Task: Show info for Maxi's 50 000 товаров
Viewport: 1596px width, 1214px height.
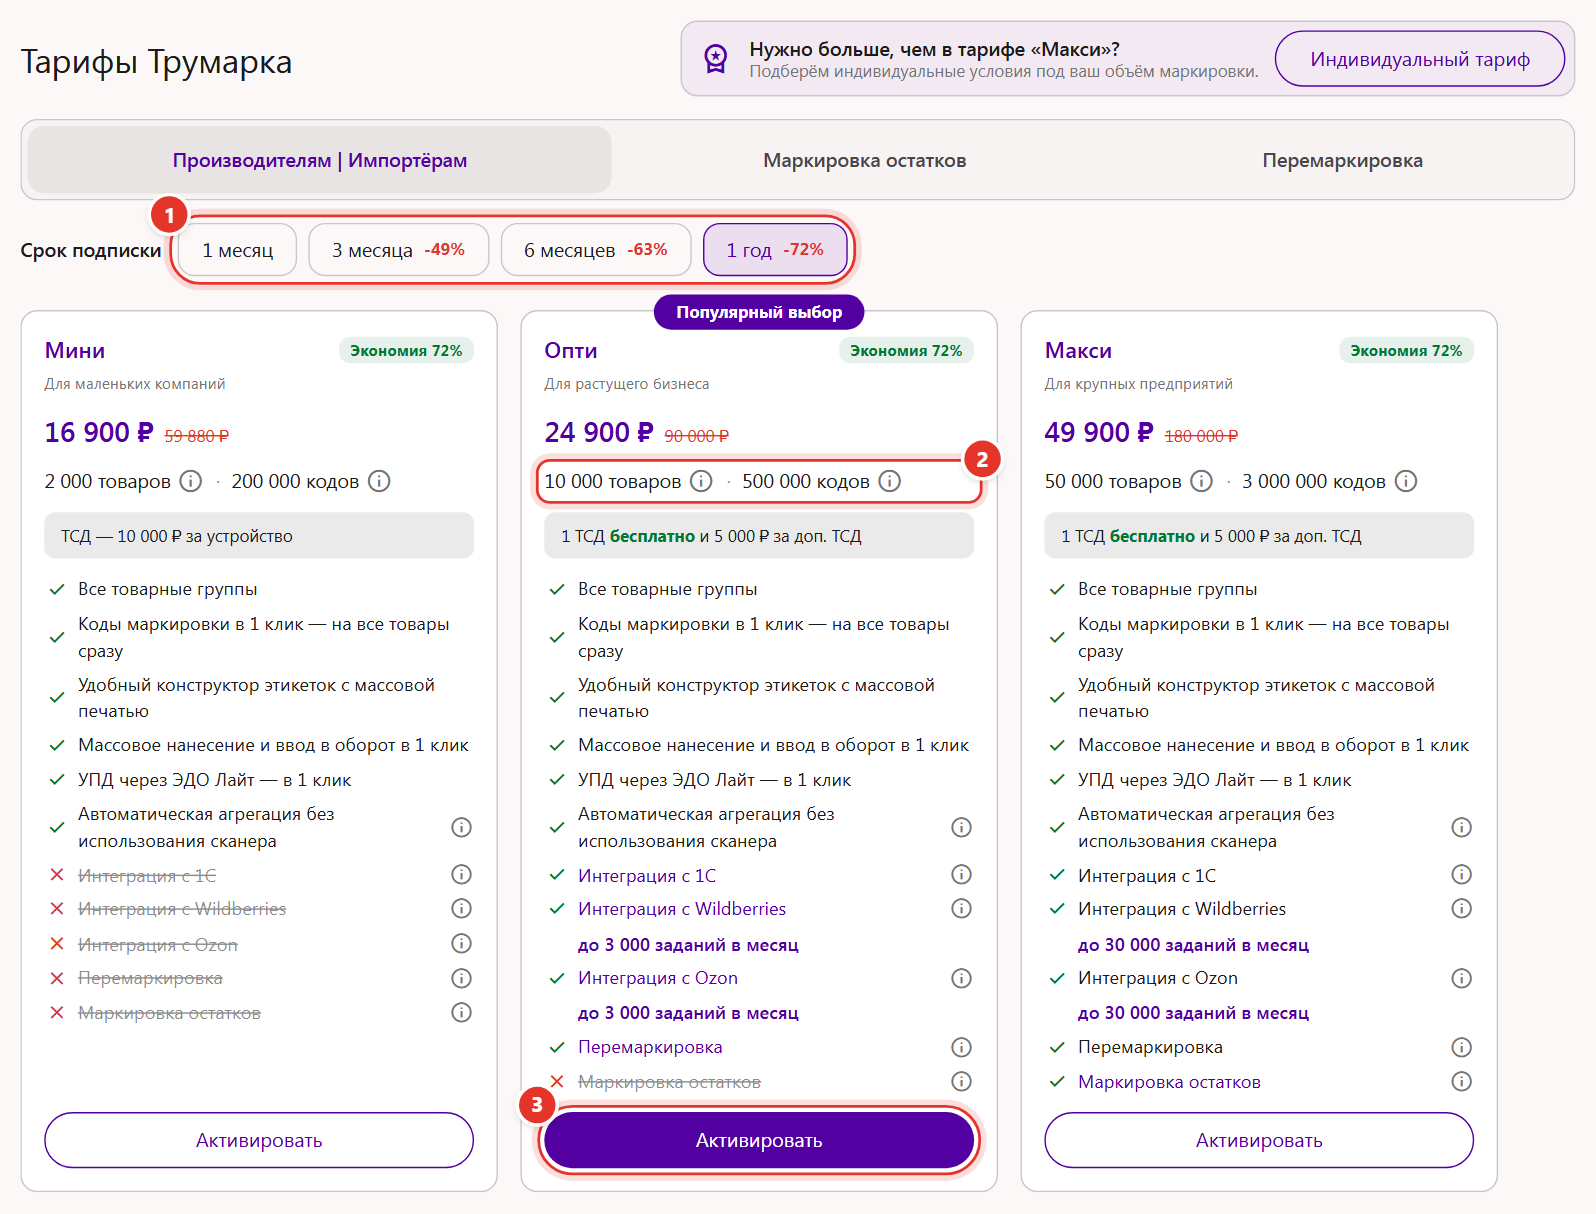Action: [x=1201, y=481]
